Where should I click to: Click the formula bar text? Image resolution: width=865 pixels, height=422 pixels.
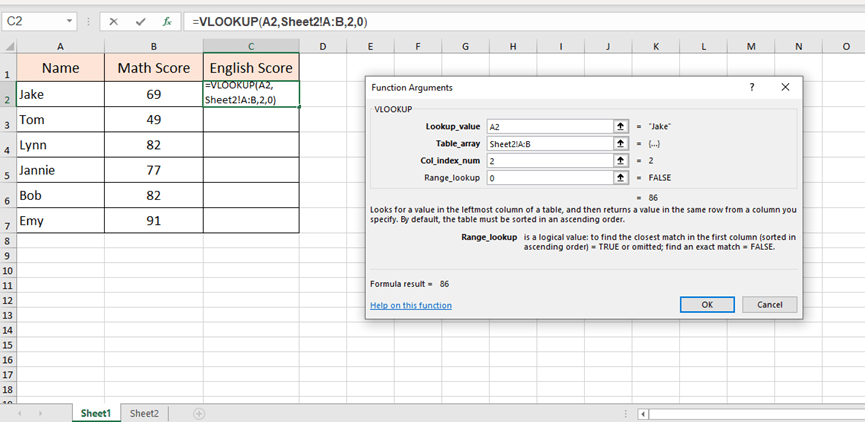coord(280,22)
